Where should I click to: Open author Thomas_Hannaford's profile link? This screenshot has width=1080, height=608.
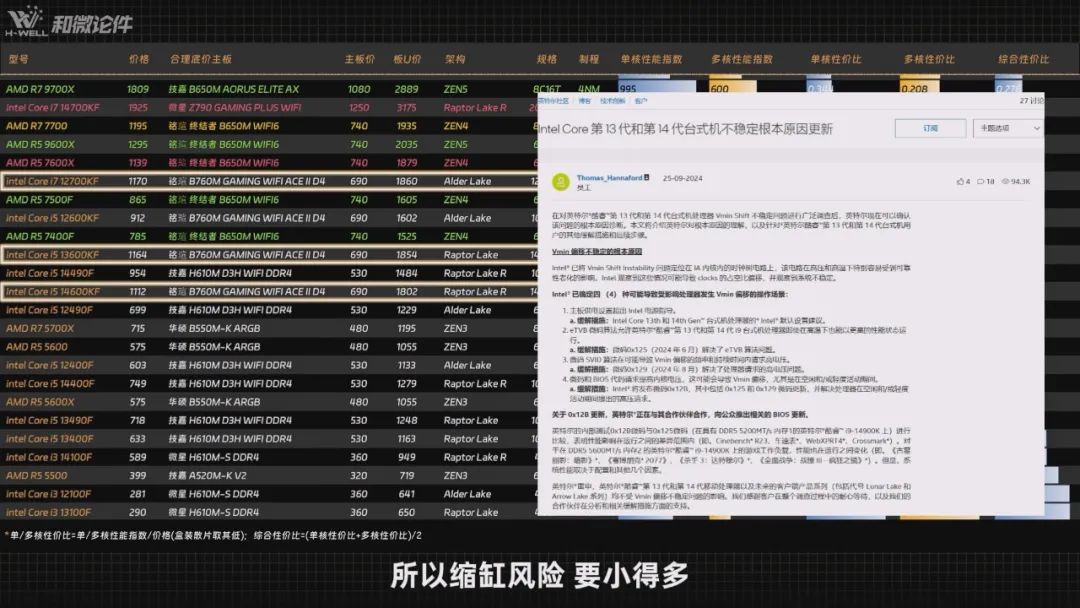click(609, 178)
